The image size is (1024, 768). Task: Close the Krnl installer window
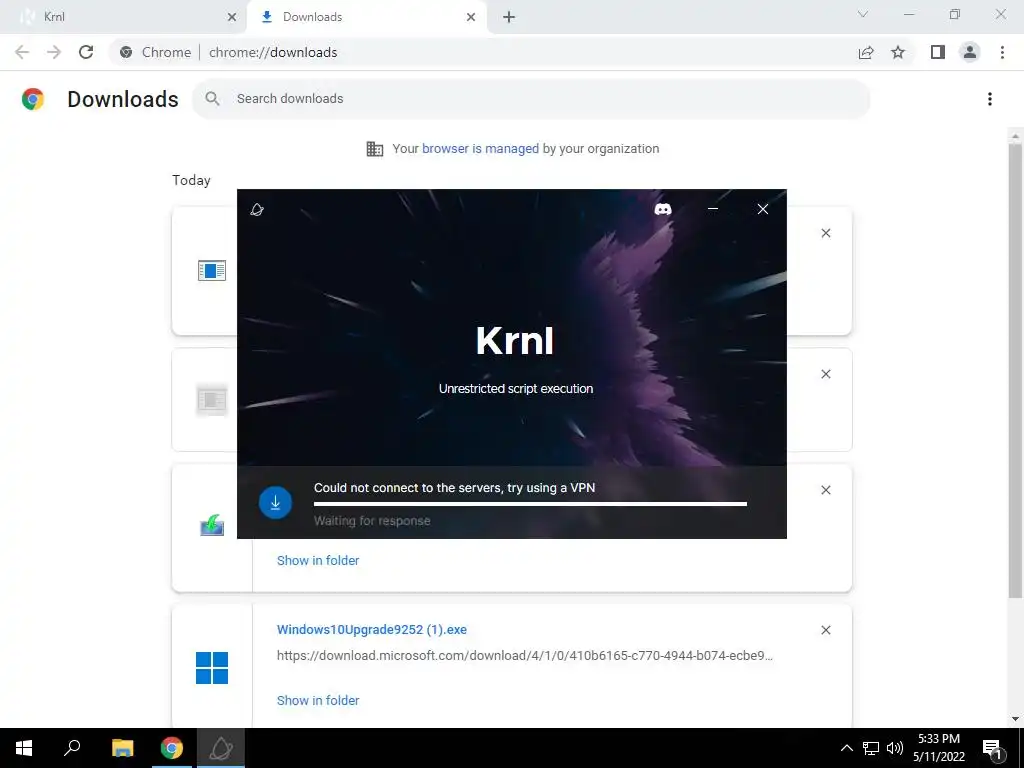[762, 209]
